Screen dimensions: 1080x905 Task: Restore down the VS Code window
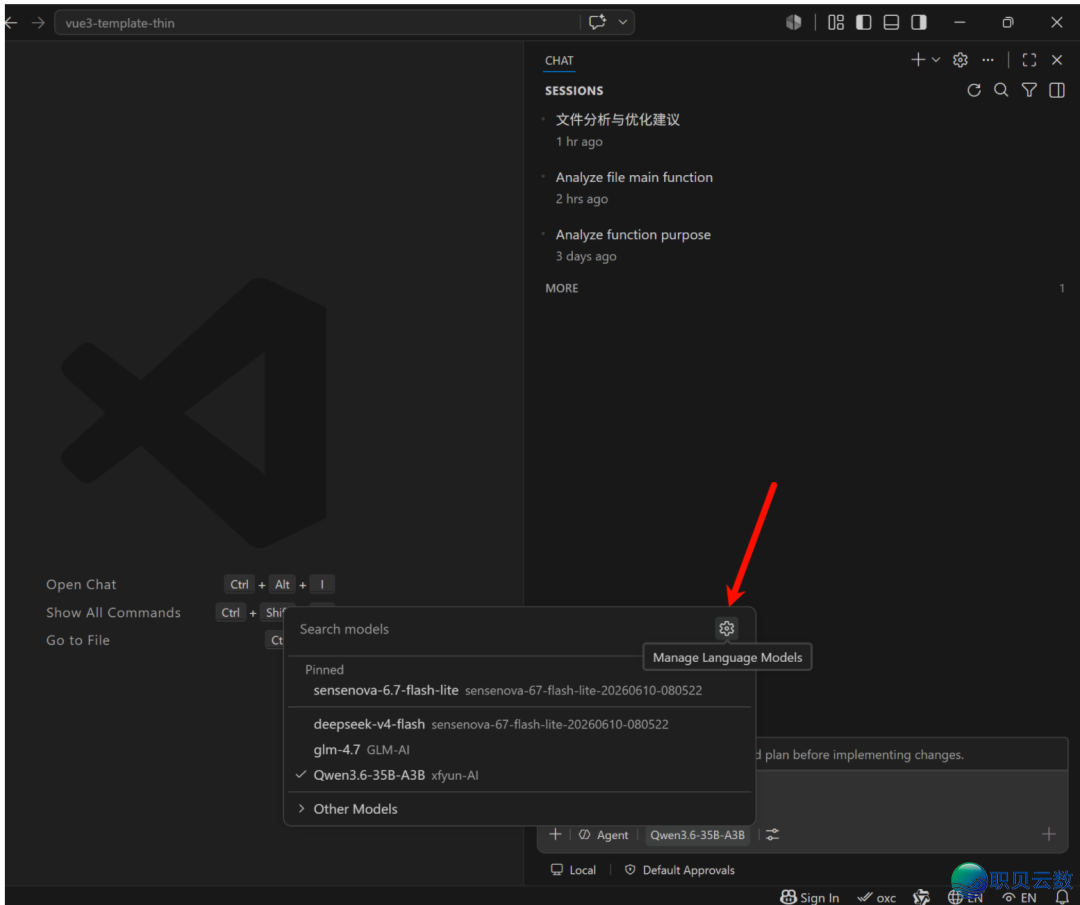(1008, 23)
